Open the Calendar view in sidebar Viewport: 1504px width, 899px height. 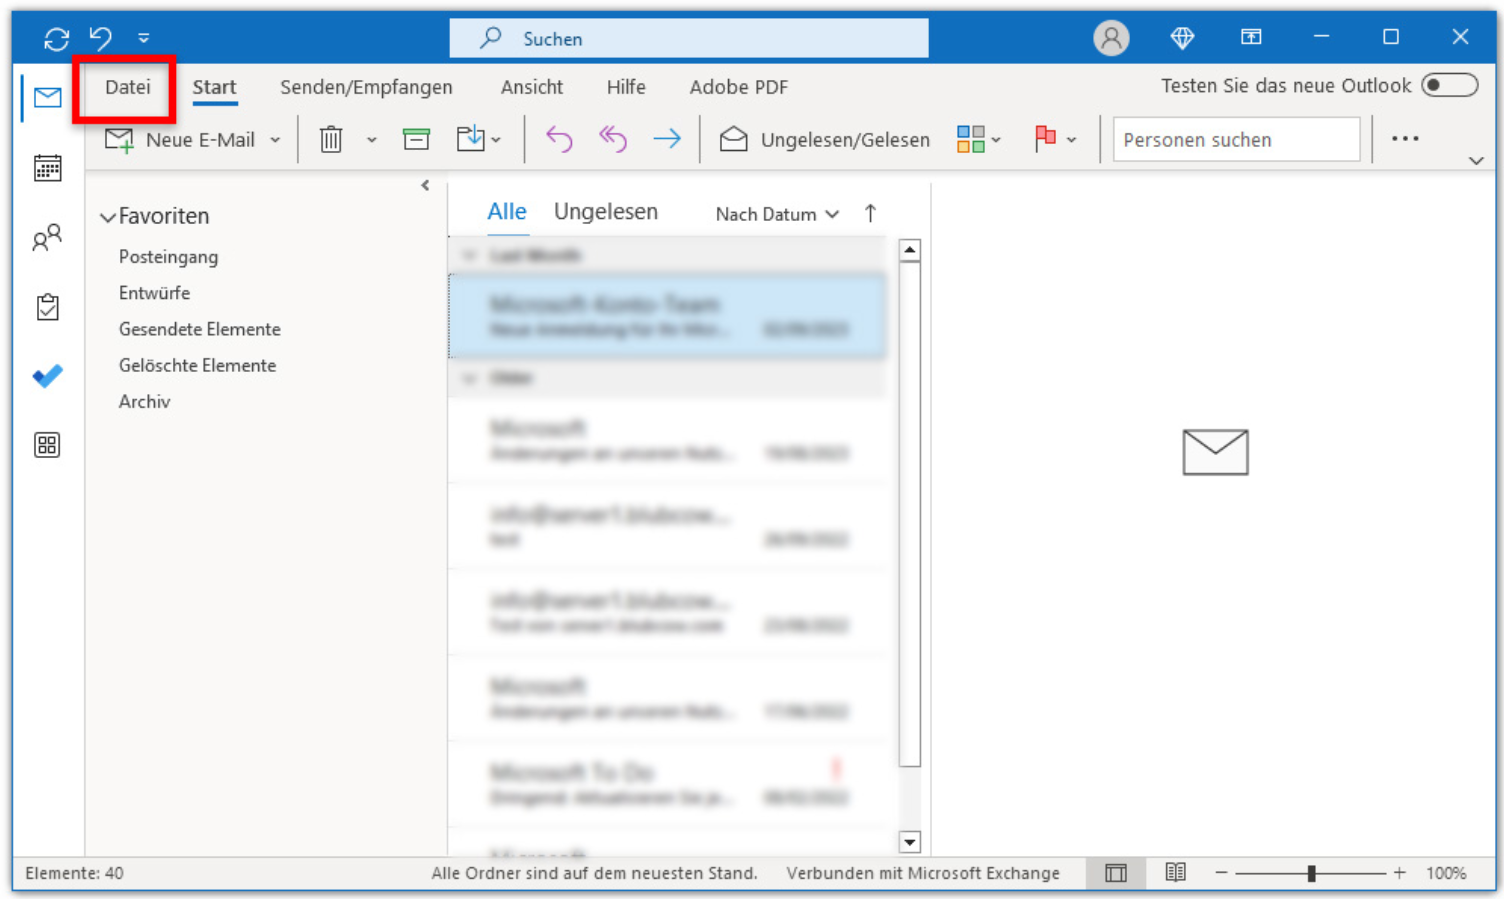pyautogui.click(x=47, y=168)
